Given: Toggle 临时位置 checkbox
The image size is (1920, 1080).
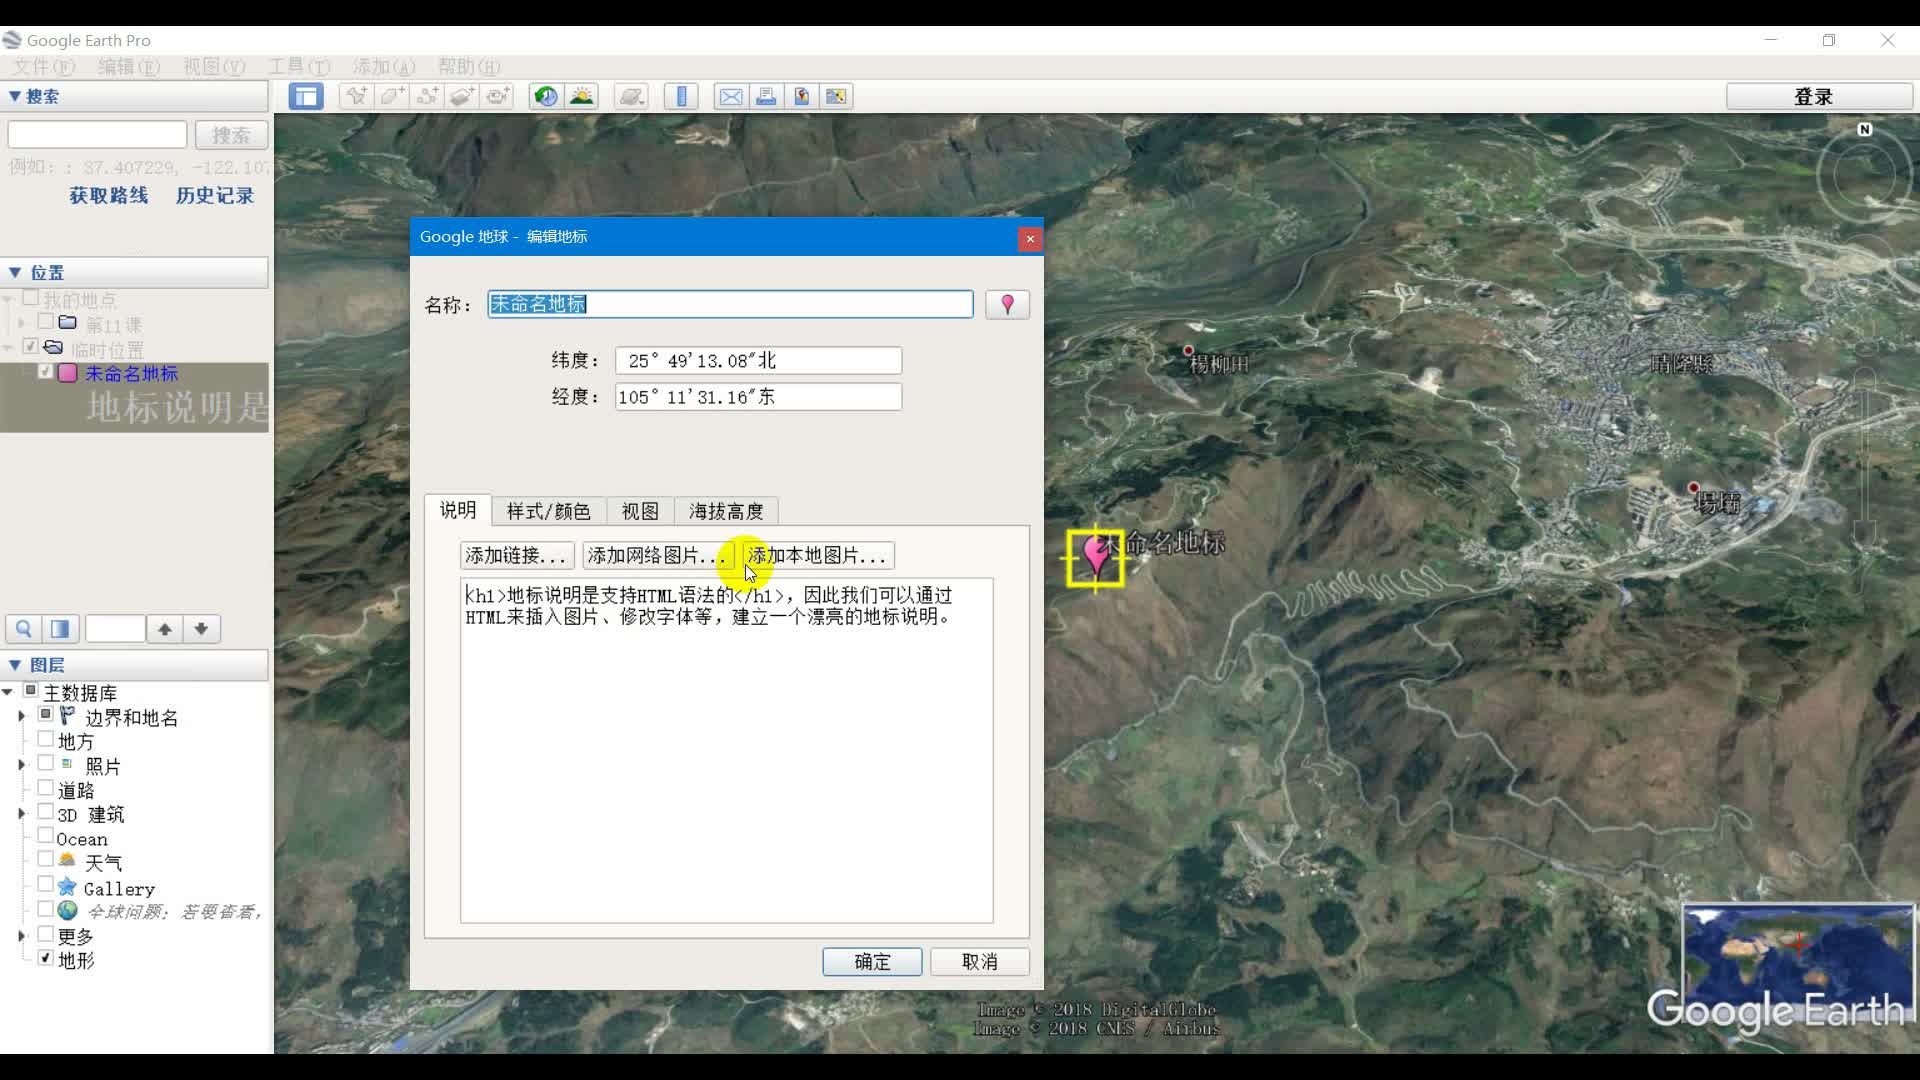Looking at the screenshot, I should (31, 347).
